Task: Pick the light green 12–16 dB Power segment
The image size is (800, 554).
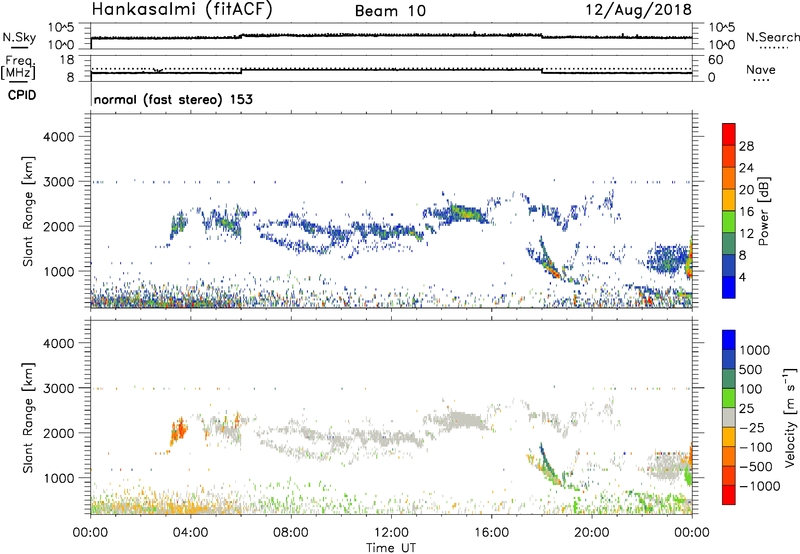Action: [729, 222]
